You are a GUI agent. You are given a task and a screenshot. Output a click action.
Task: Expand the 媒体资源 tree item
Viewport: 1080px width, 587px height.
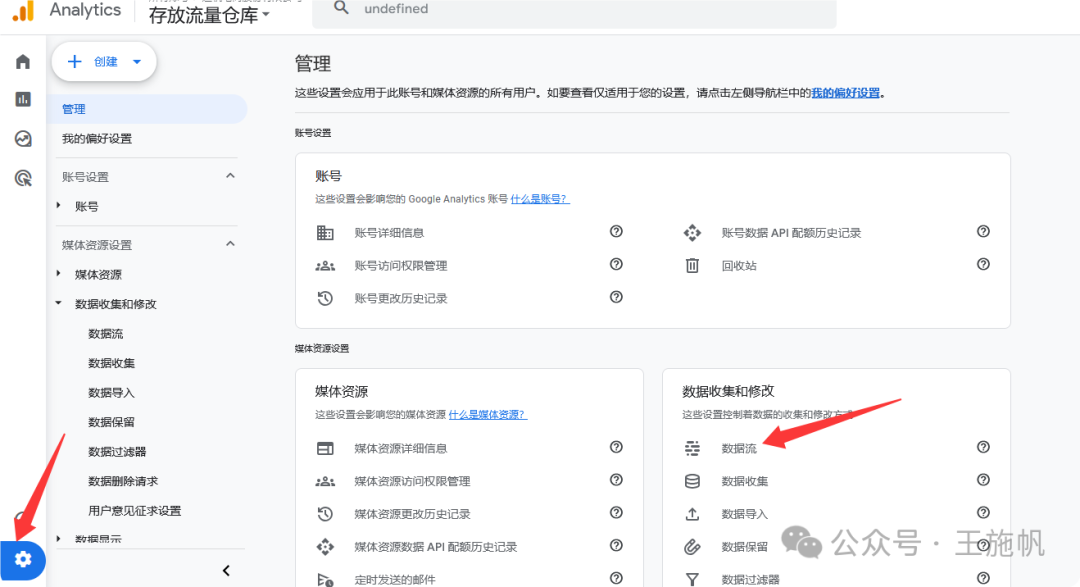click(x=59, y=274)
